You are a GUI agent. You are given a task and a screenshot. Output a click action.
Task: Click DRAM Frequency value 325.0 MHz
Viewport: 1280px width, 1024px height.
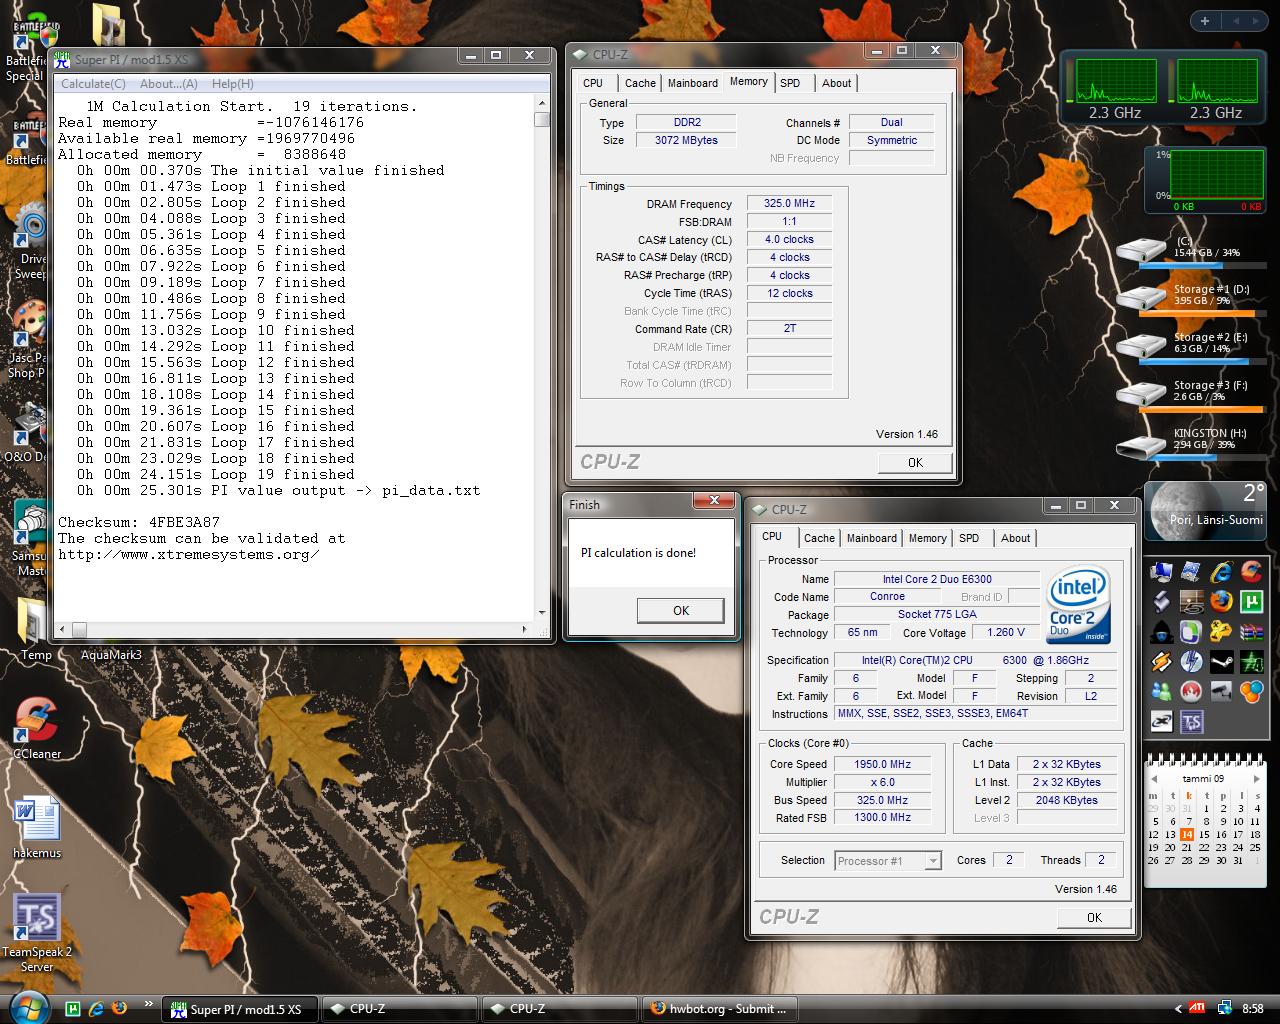pyautogui.click(x=789, y=203)
